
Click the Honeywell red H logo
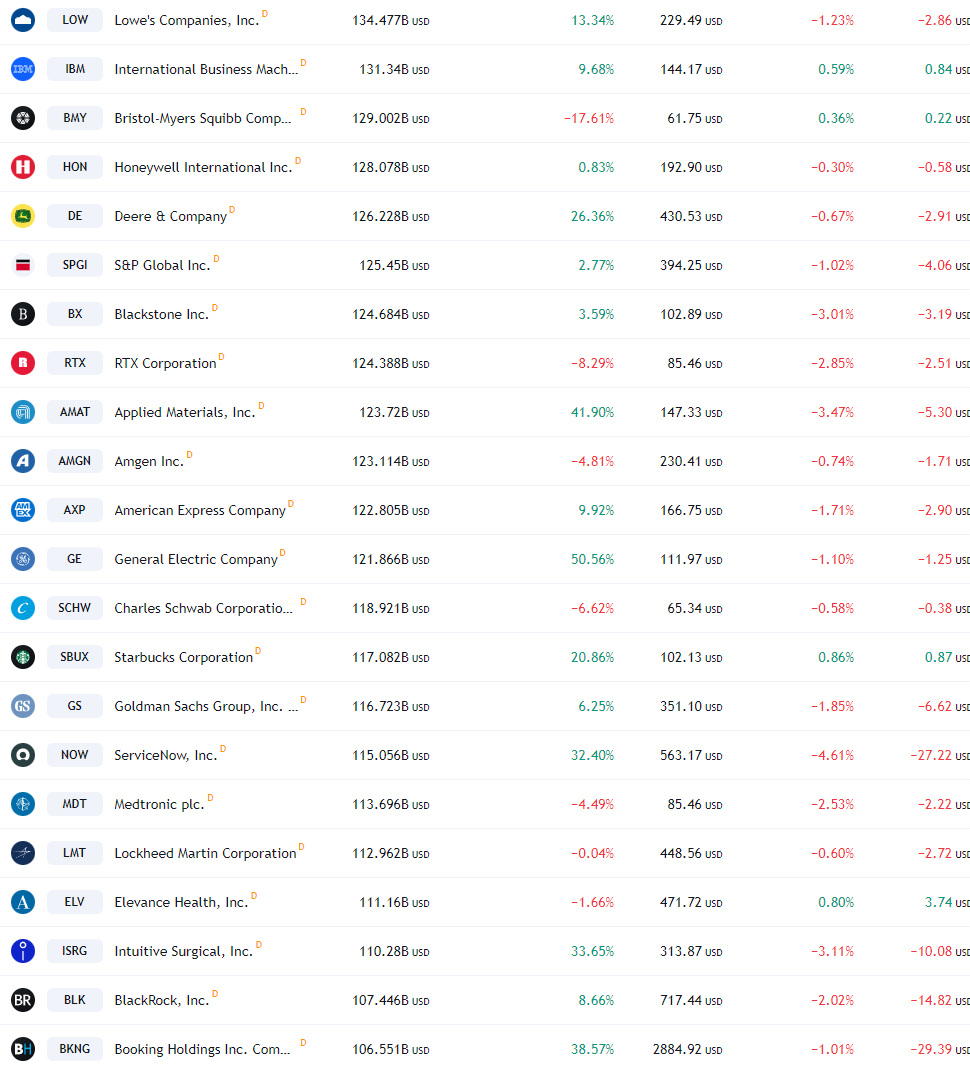pyautogui.click(x=23, y=167)
